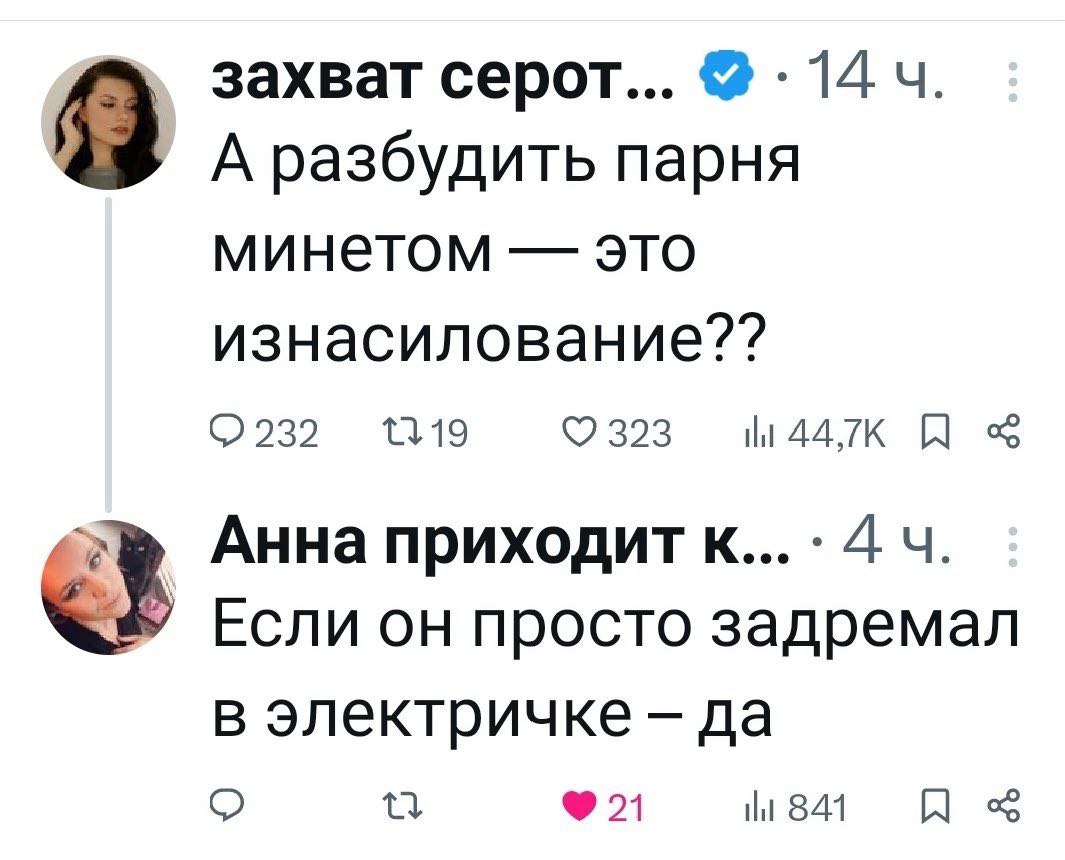Open Анна's avatar photo with black cat

[x=109, y=587]
